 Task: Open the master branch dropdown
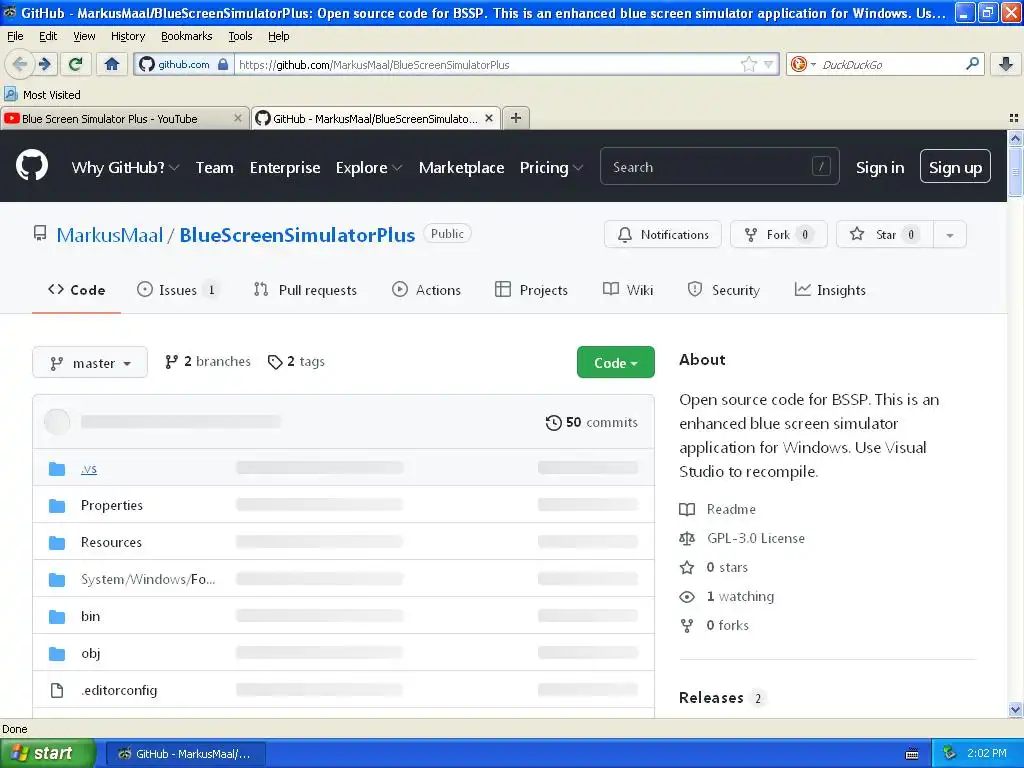click(x=90, y=362)
